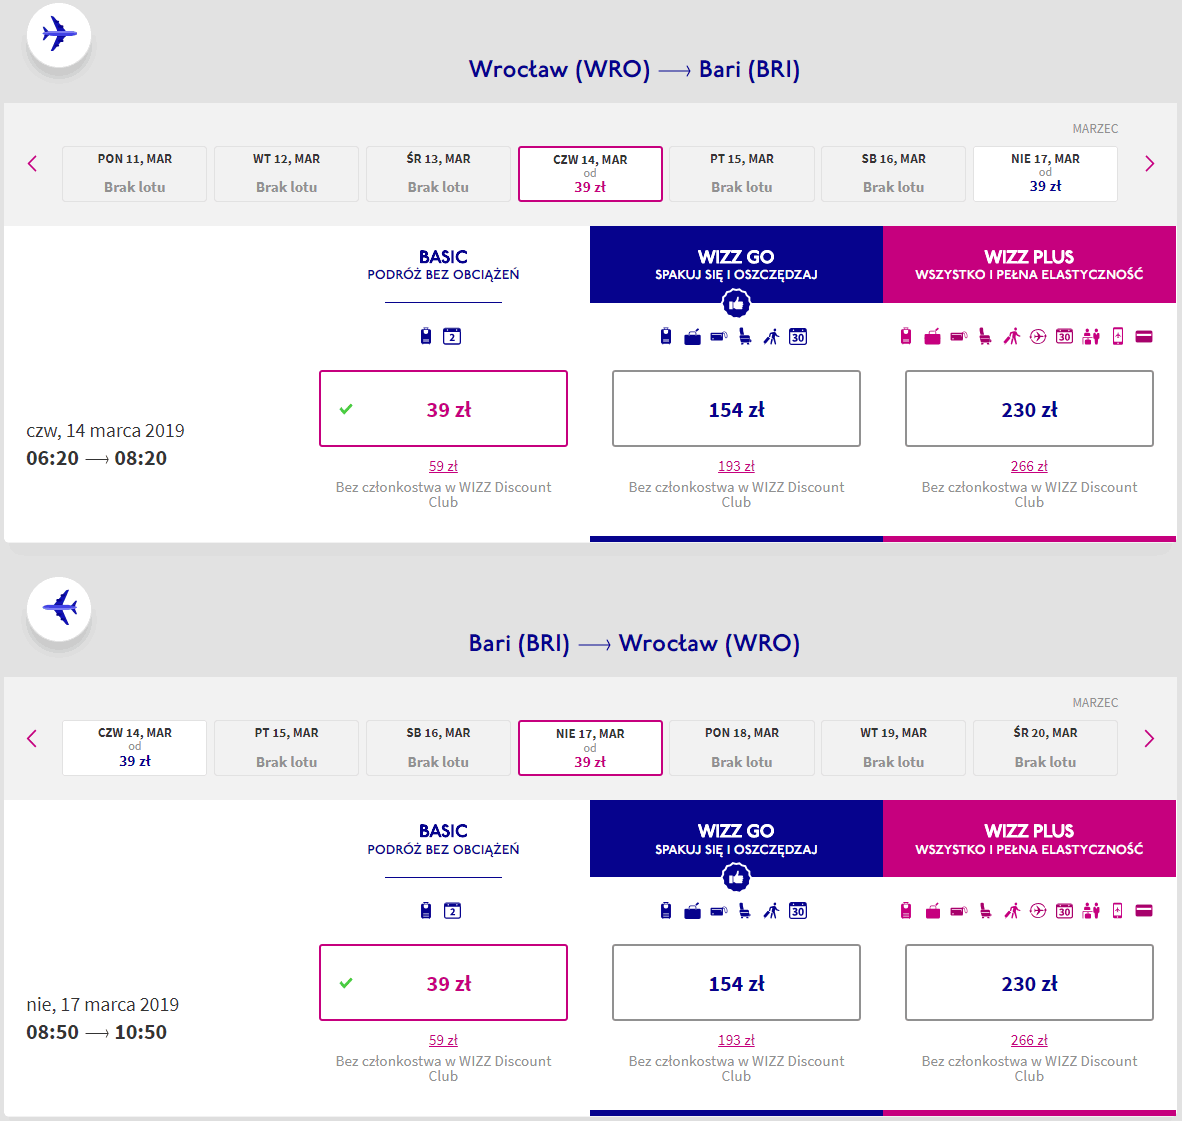Choose CZW 14, MAR return date tab

134,748
